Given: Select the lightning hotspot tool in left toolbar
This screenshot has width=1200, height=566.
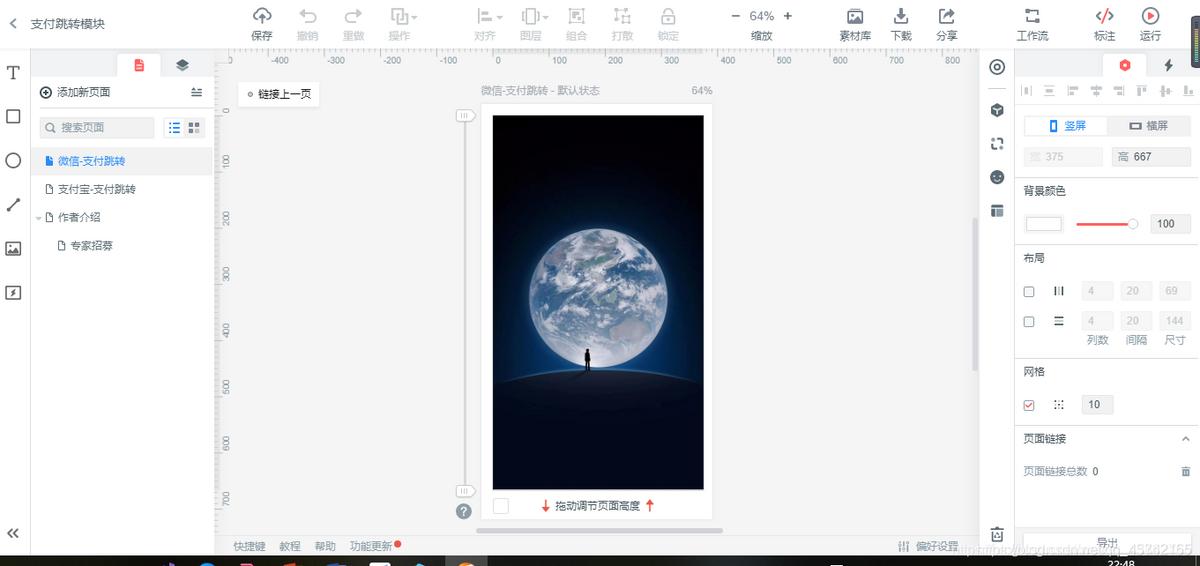Looking at the screenshot, I should coord(13,293).
